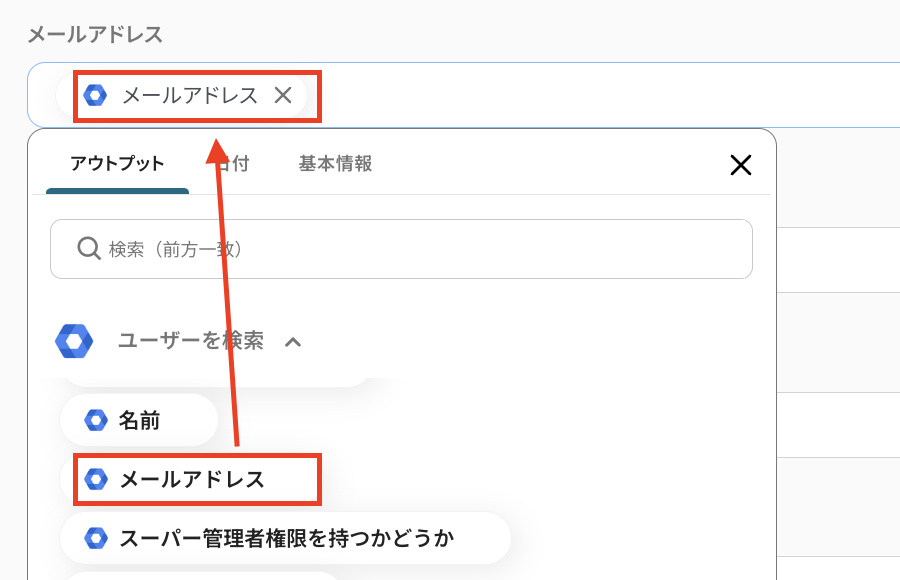Focus the 検索（前方一致） search box
Screen dimensions: 900x580
click(x=420, y=249)
